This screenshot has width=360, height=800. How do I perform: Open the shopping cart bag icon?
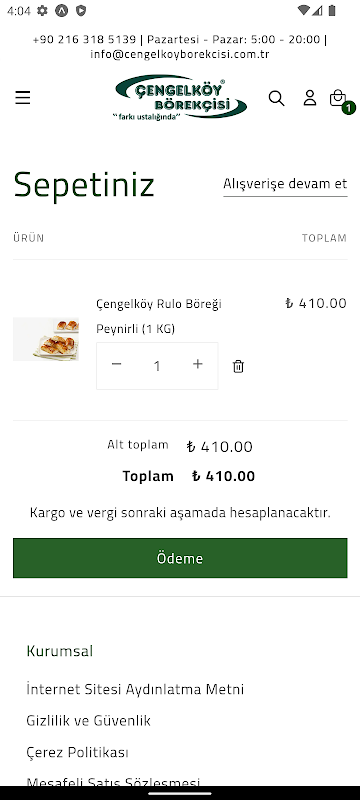click(x=338, y=97)
